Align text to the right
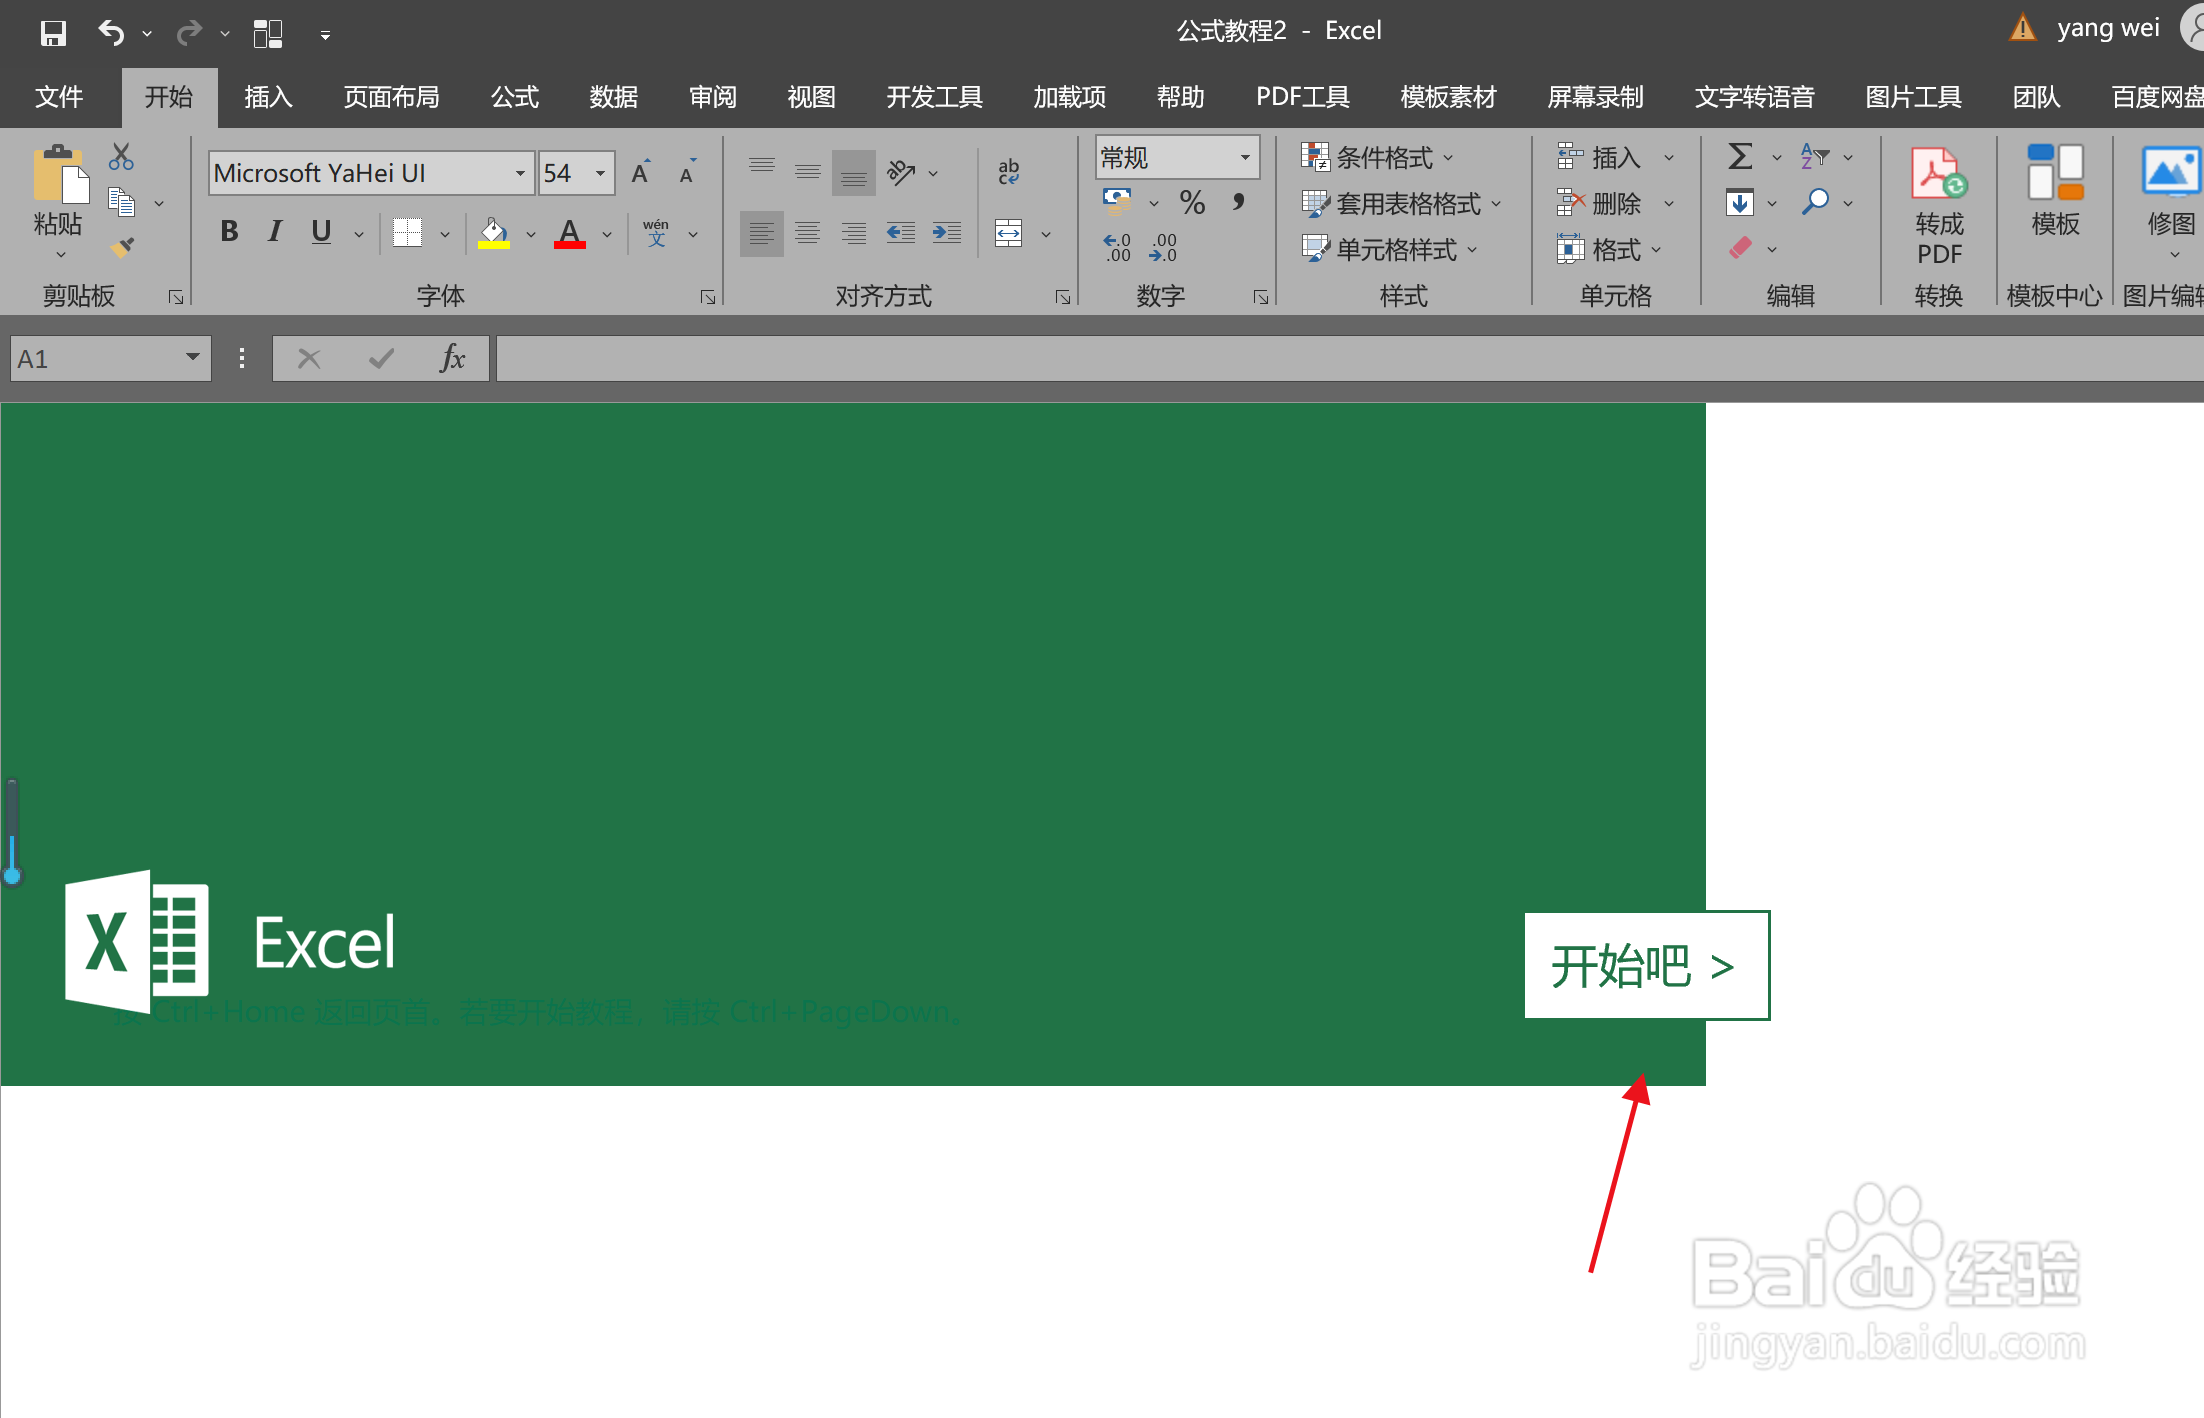Image resolution: width=2204 pixels, height=1418 pixels. 854,233
